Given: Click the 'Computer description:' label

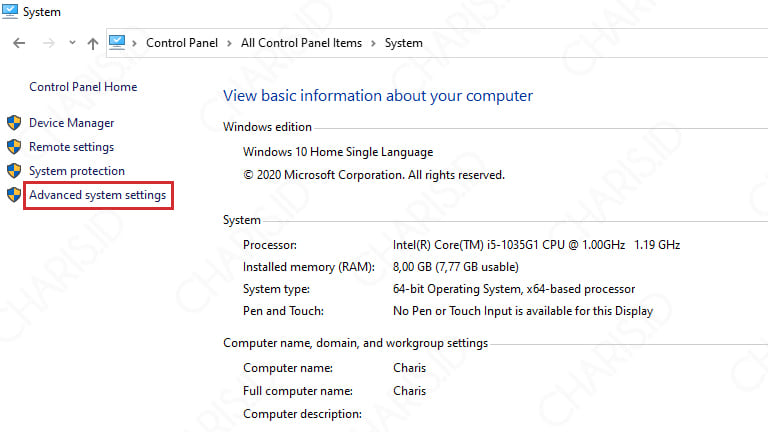Looking at the screenshot, I should coord(302,414).
